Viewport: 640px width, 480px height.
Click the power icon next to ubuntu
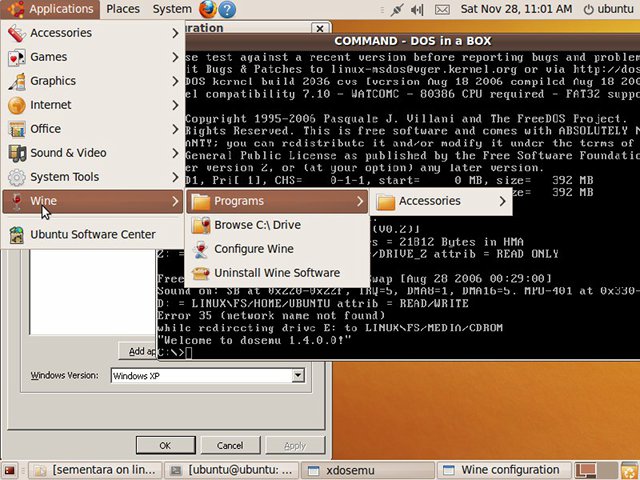tap(588, 9)
